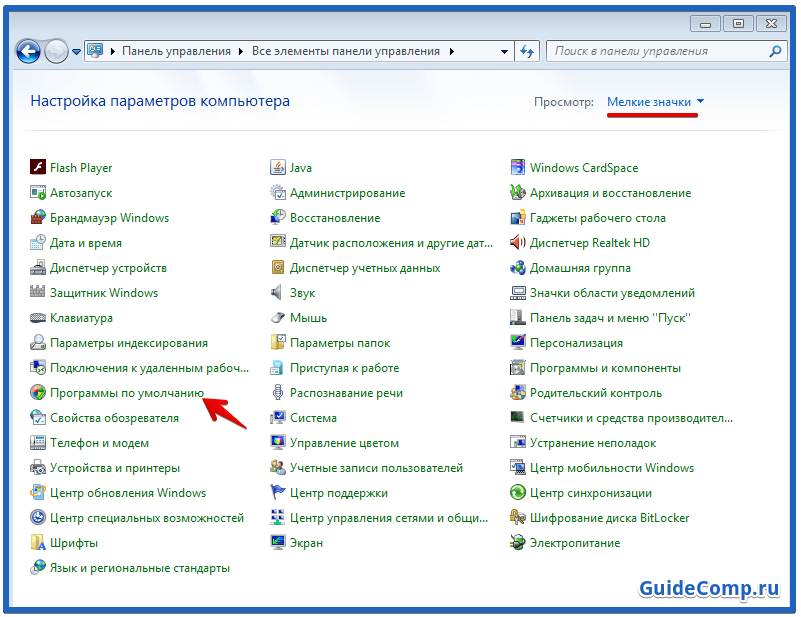This screenshot has height=617, width=801.
Task: Click the Windows Firewall brick wall icon
Action: point(38,218)
